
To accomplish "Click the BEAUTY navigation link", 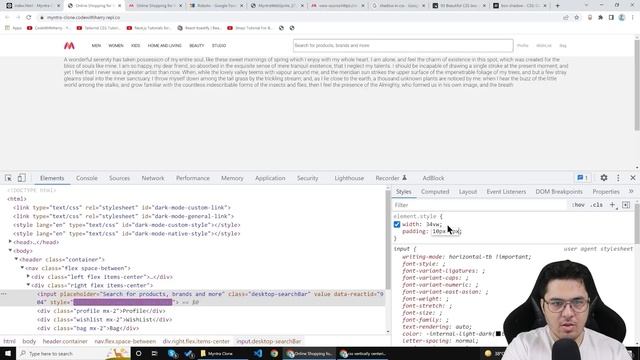I will coord(197,46).
